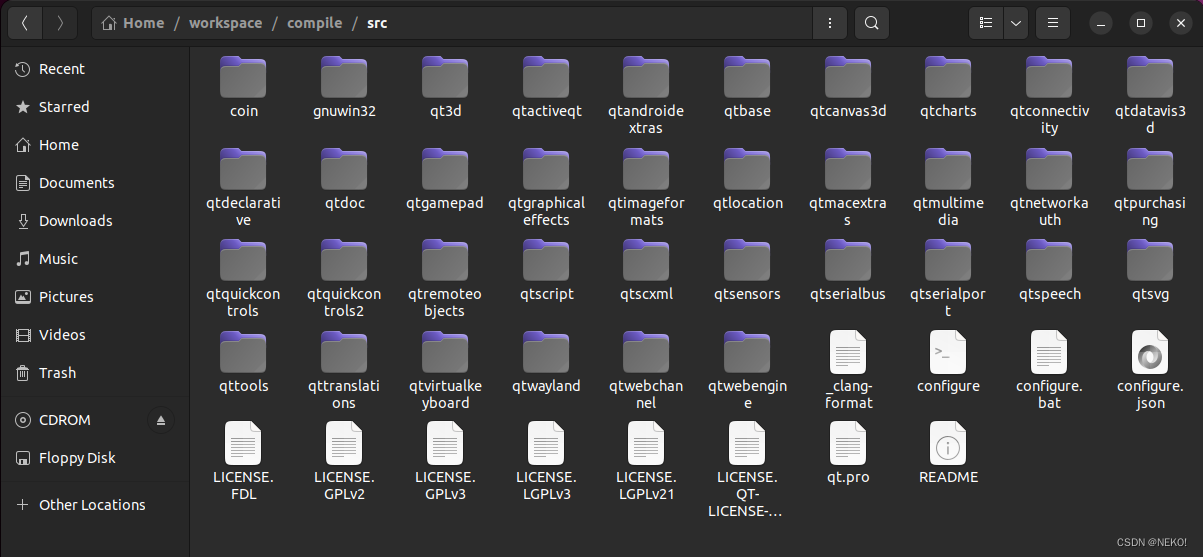Image resolution: width=1203 pixels, height=557 pixels.
Task: Open the view options dropdown arrow
Action: click(x=1016, y=22)
